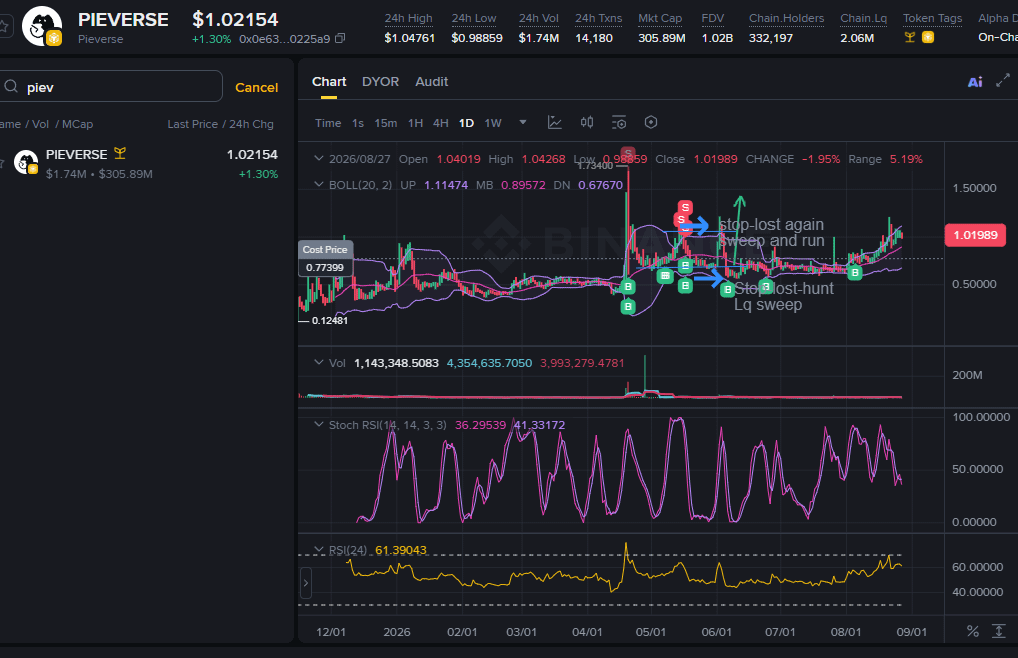The width and height of the screenshot is (1018, 658).
Task: Click the 24h Low label
Action: click(x=474, y=18)
